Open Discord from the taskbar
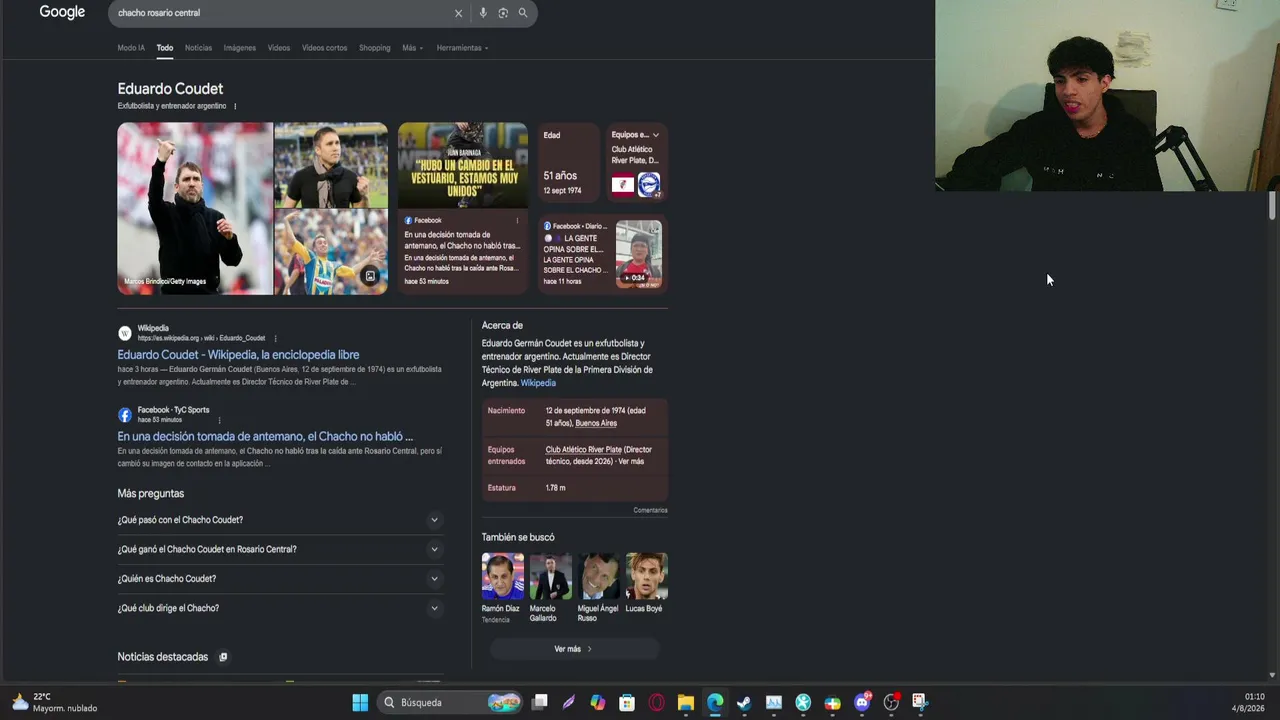The width and height of the screenshot is (1280, 720). point(862,702)
